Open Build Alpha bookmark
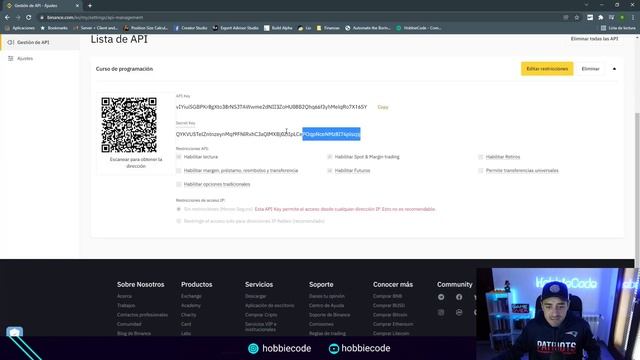The image size is (640, 360). [278, 28]
